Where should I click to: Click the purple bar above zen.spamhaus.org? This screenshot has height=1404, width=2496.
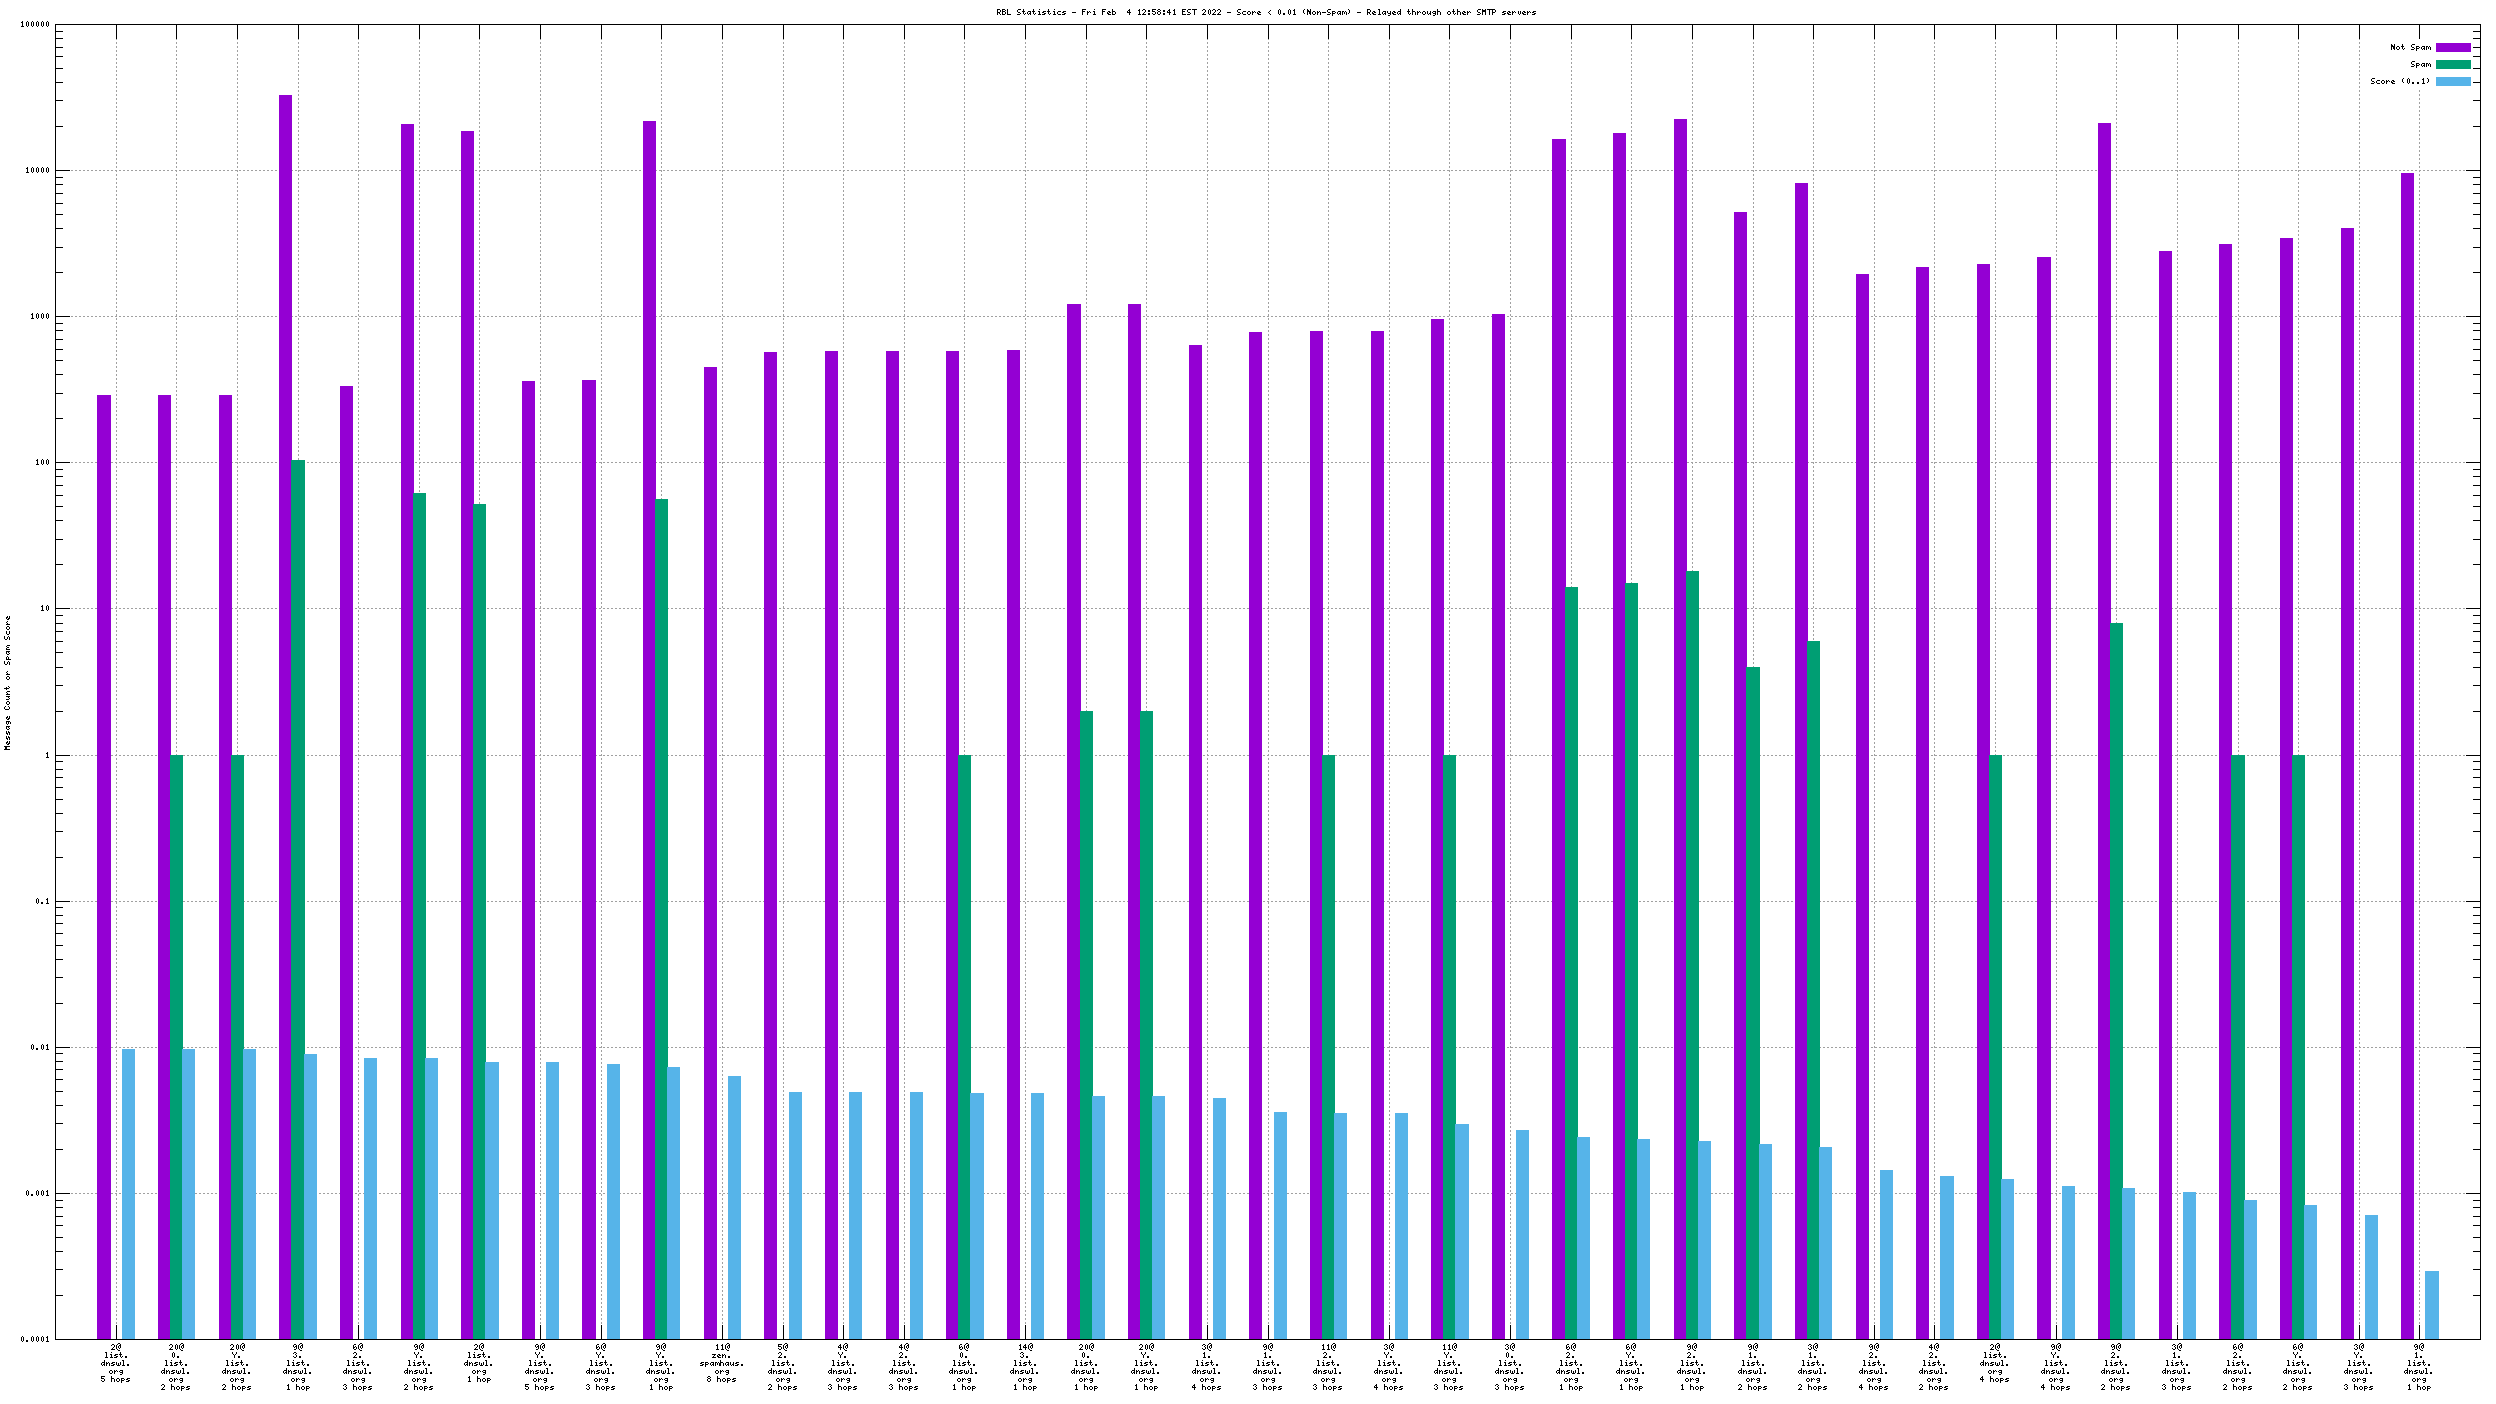click(x=710, y=850)
